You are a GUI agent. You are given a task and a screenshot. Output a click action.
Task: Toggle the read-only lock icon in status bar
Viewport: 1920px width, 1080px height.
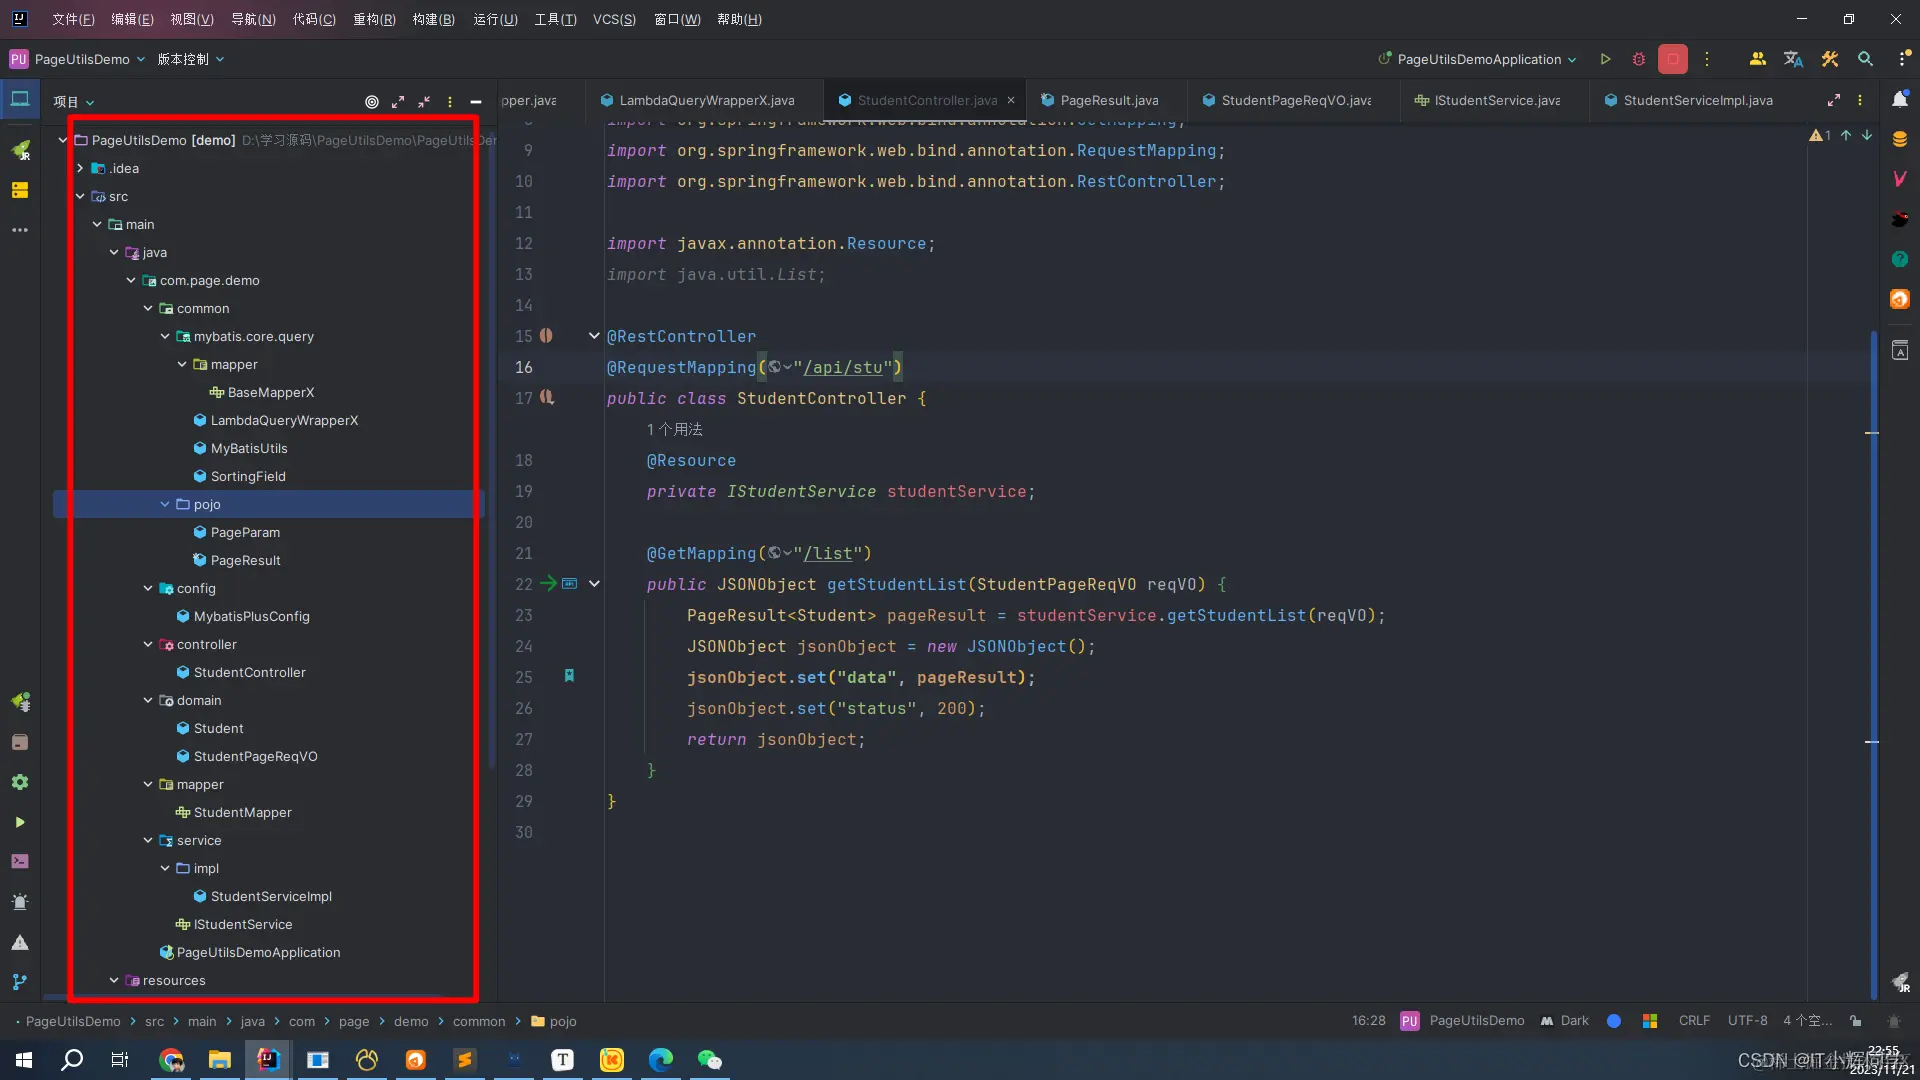point(1855,1021)
